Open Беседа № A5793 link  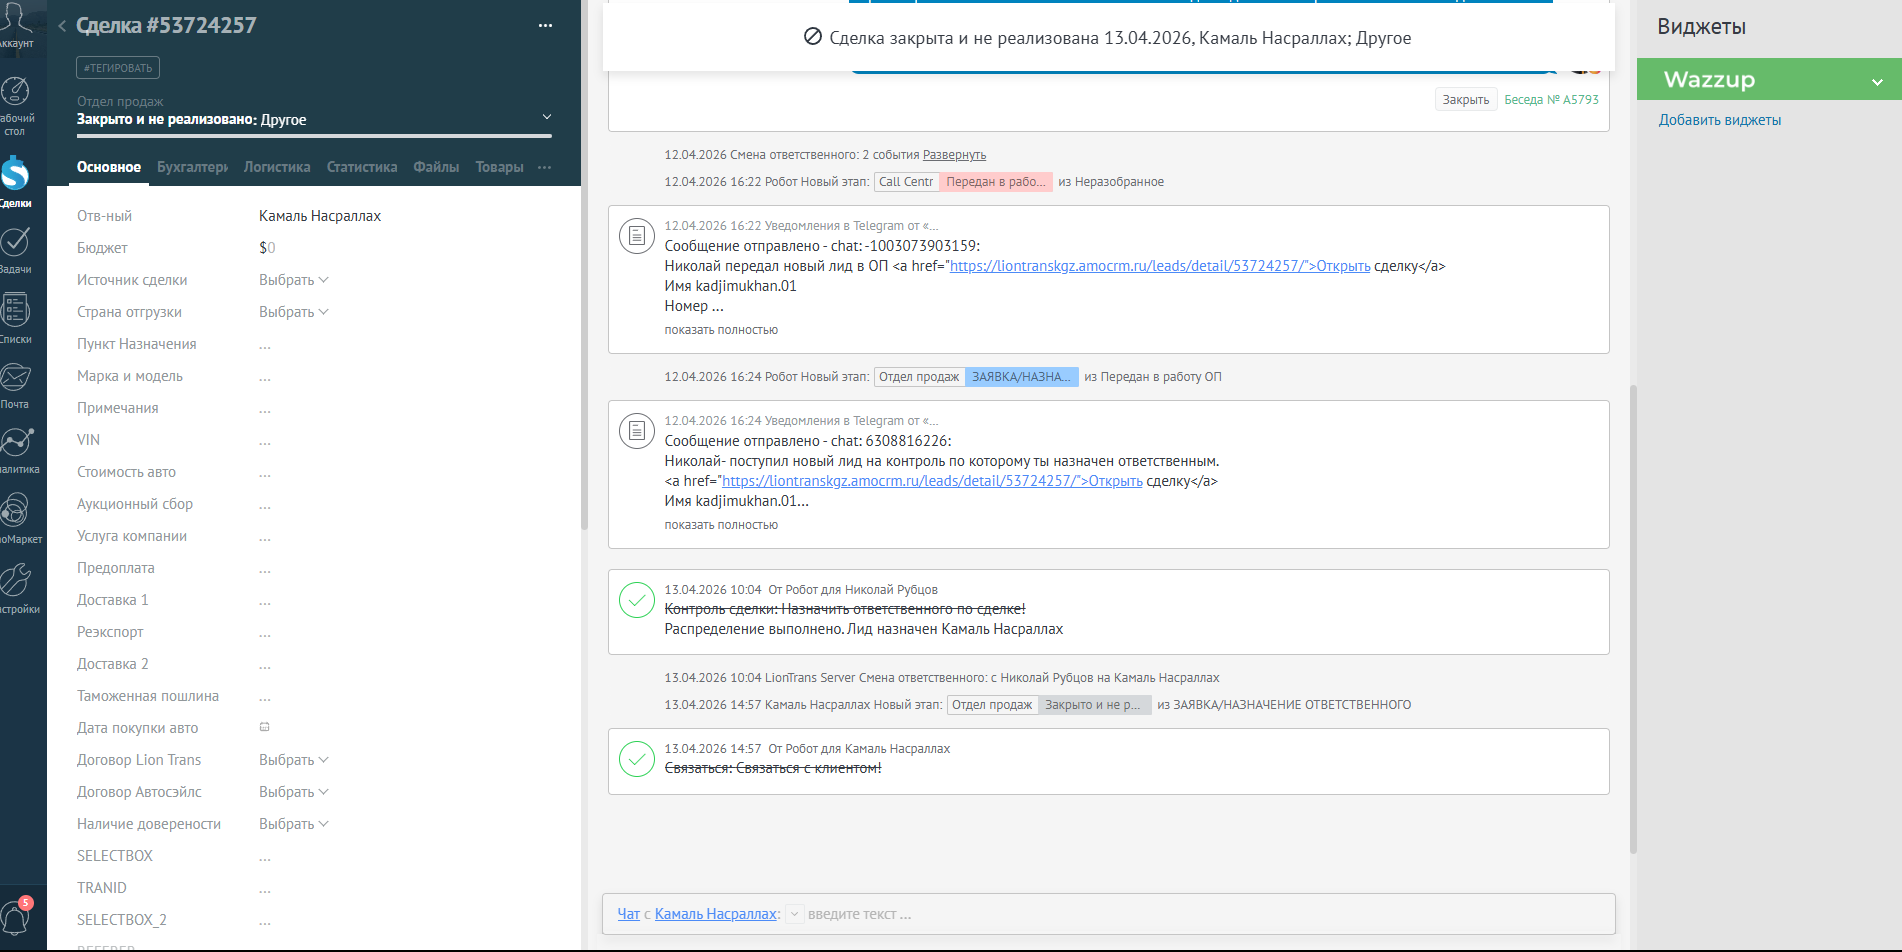pyautogui.click(x=1551, y=99)
